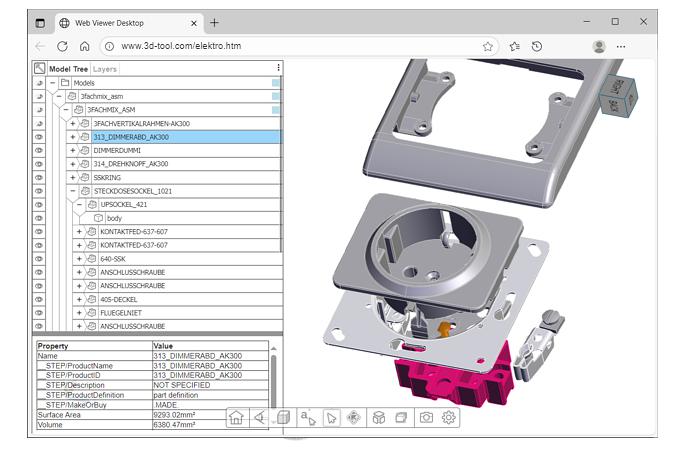The image size is (680, 450).
Task: Open the camera view direction tool
Action: tap(261, 418)
